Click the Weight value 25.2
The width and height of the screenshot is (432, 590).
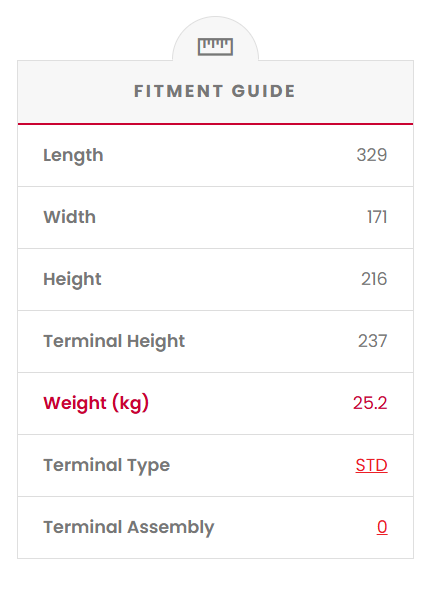(x=370, y=403)
